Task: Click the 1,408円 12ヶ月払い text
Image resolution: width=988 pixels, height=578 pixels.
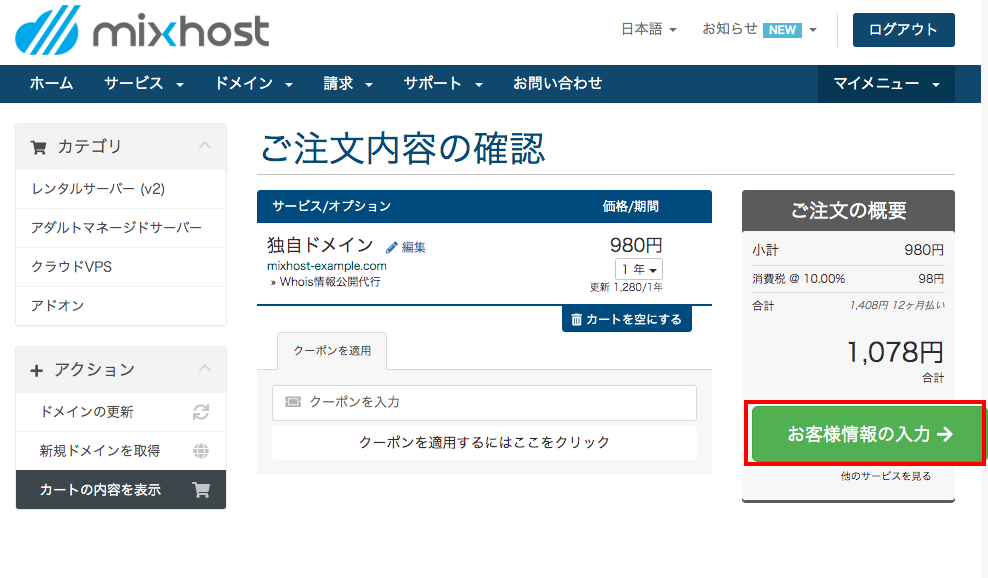Action: 897,305
